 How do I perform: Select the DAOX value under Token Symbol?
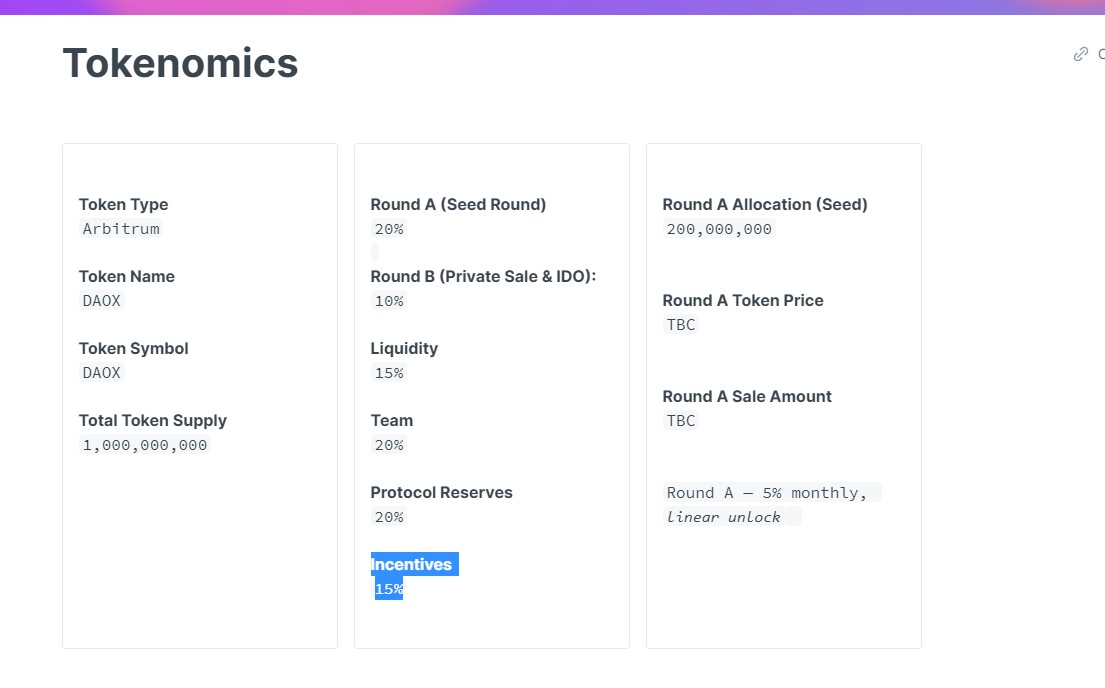[x=101, y=372]
